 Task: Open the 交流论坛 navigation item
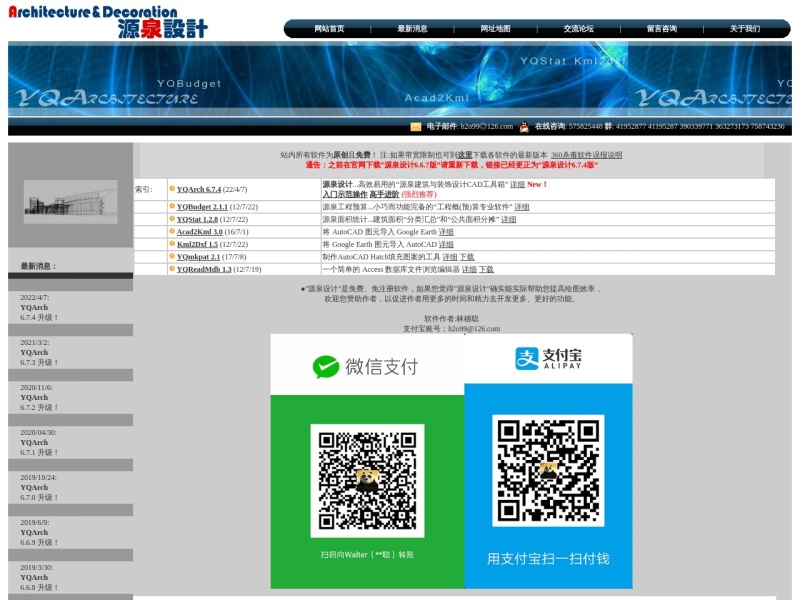click(579, 29)
